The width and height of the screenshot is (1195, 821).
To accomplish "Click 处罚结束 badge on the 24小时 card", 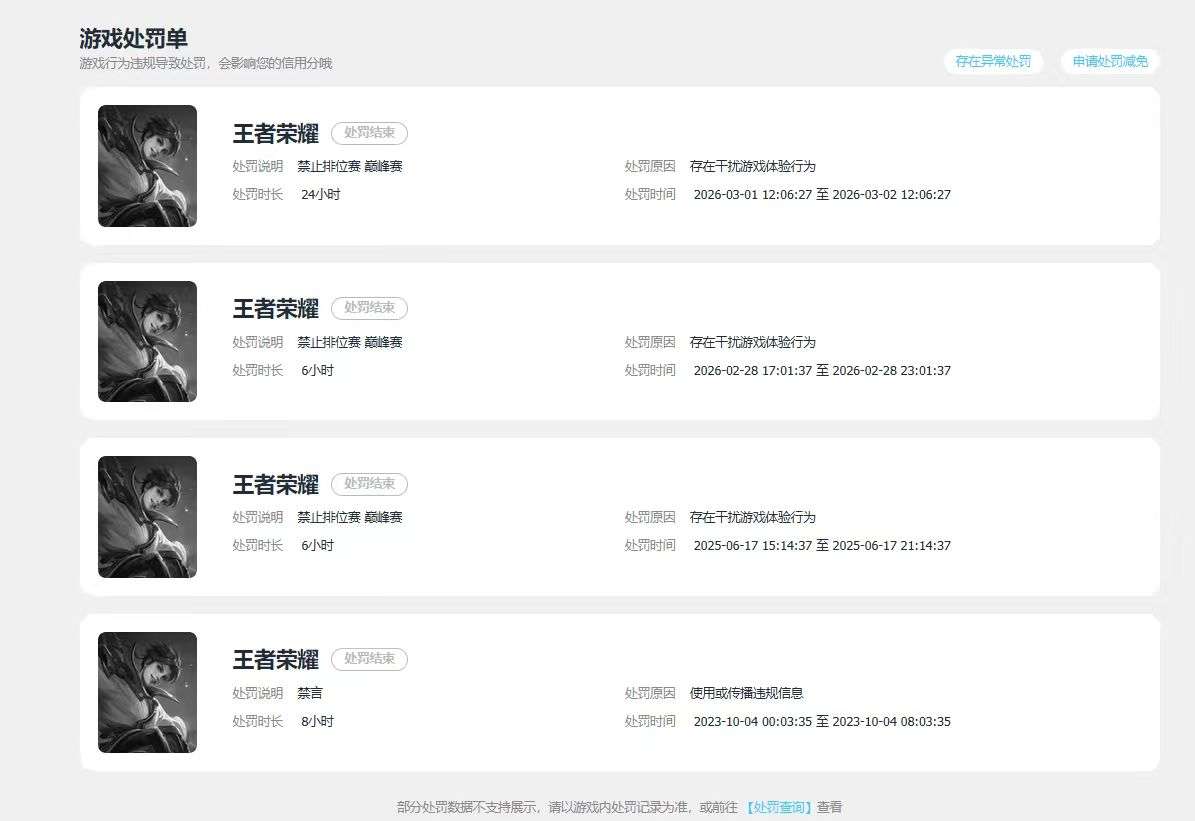I will 370,133.
